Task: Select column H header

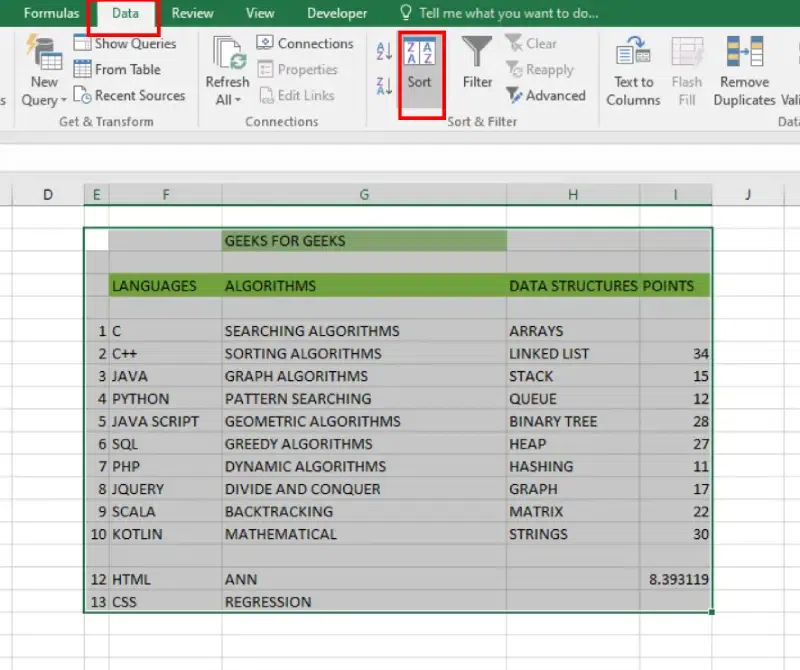Action: (573, 194)
